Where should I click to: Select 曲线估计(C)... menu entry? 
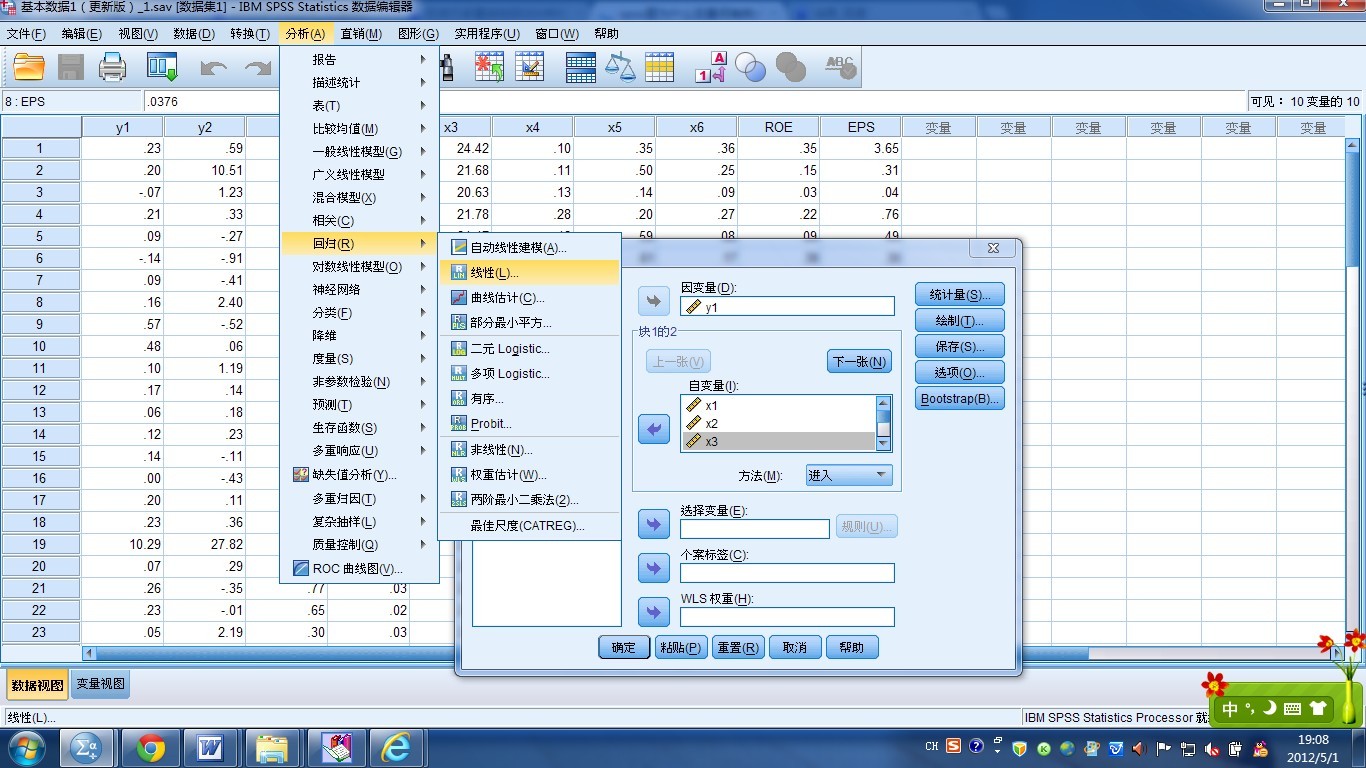[530, 297]
